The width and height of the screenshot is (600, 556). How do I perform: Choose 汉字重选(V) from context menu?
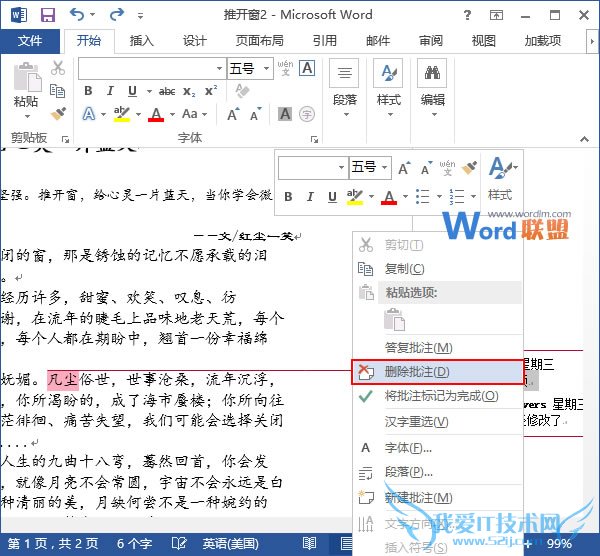(x=437, y=422)
